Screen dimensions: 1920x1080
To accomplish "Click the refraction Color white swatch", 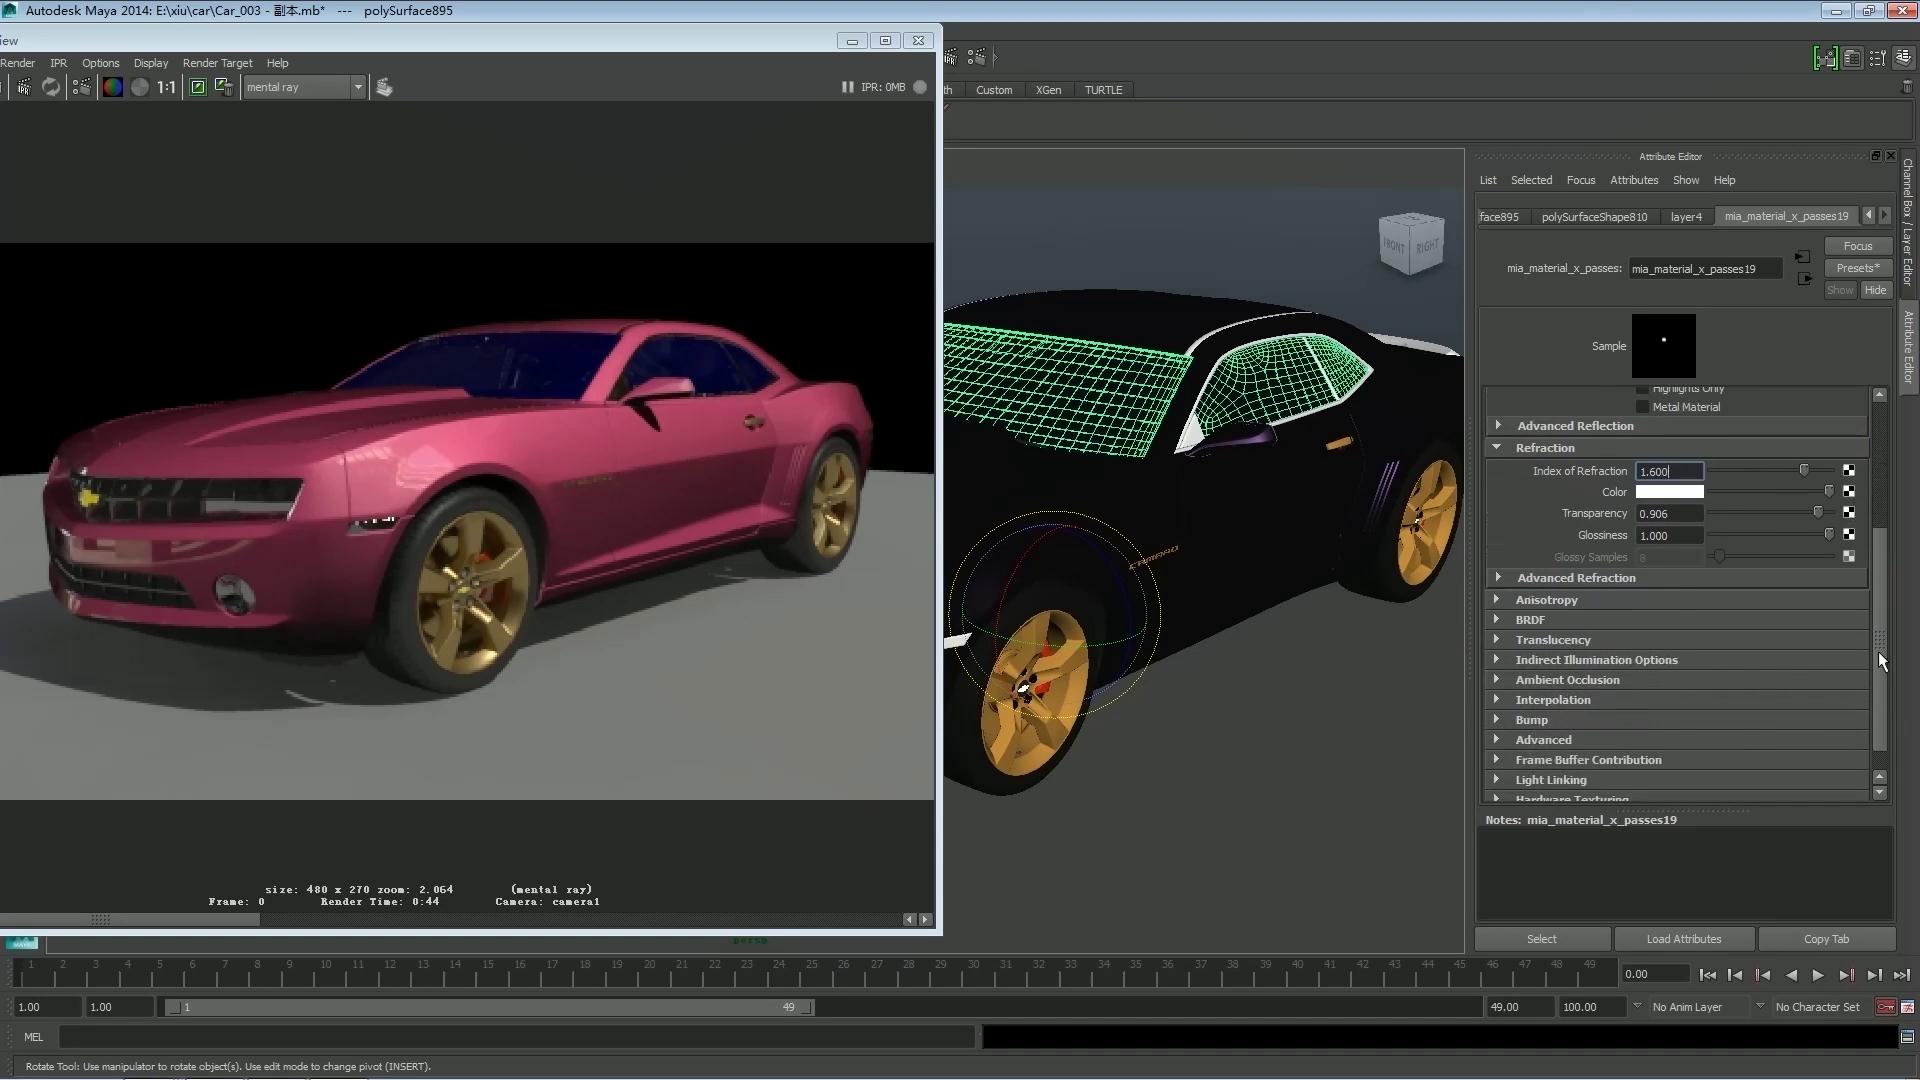I will pos(1669,492).
